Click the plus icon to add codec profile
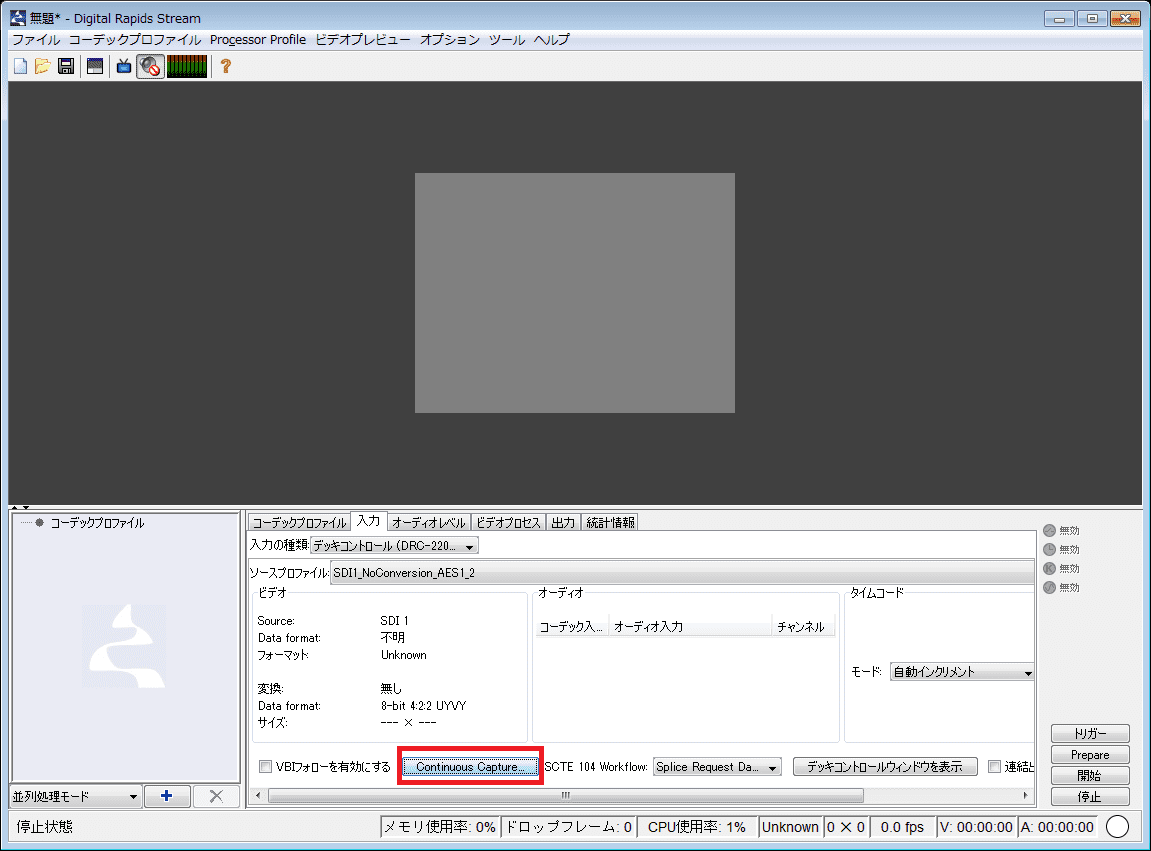Image resolution: width=1151 pixels, height=851 pixels. 167,796
